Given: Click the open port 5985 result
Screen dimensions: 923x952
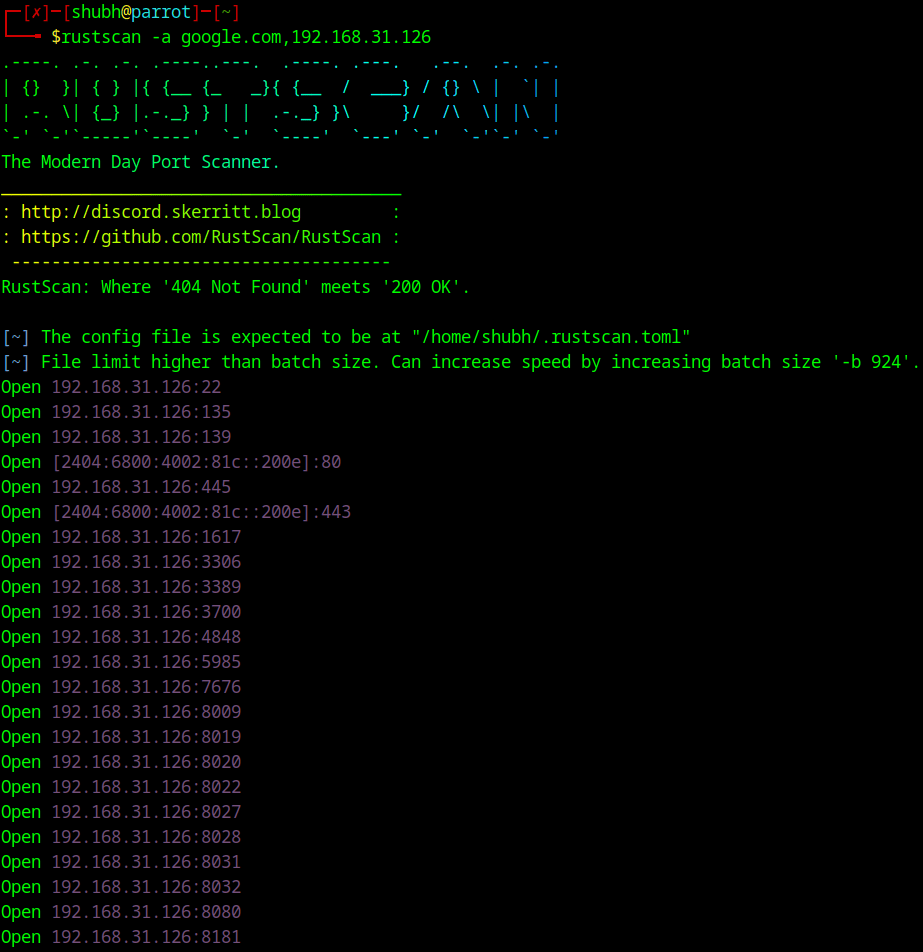Looking at the screenshot, I should coord(121,662).
